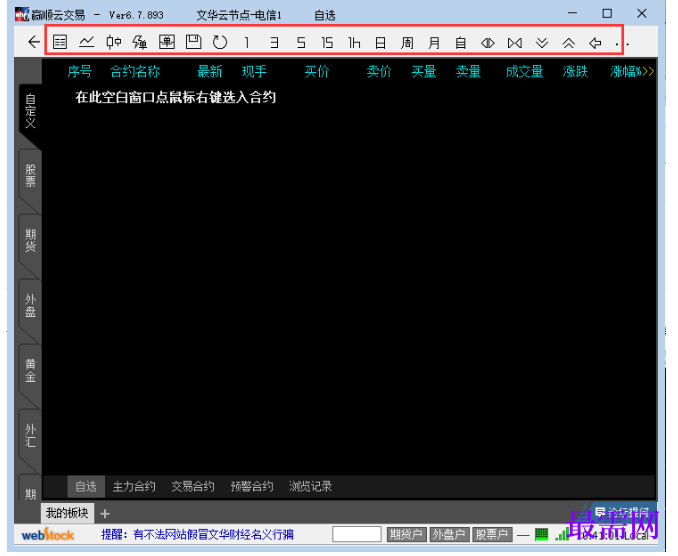
Task: Click the 期货户 account button
Action: (406, 535)
